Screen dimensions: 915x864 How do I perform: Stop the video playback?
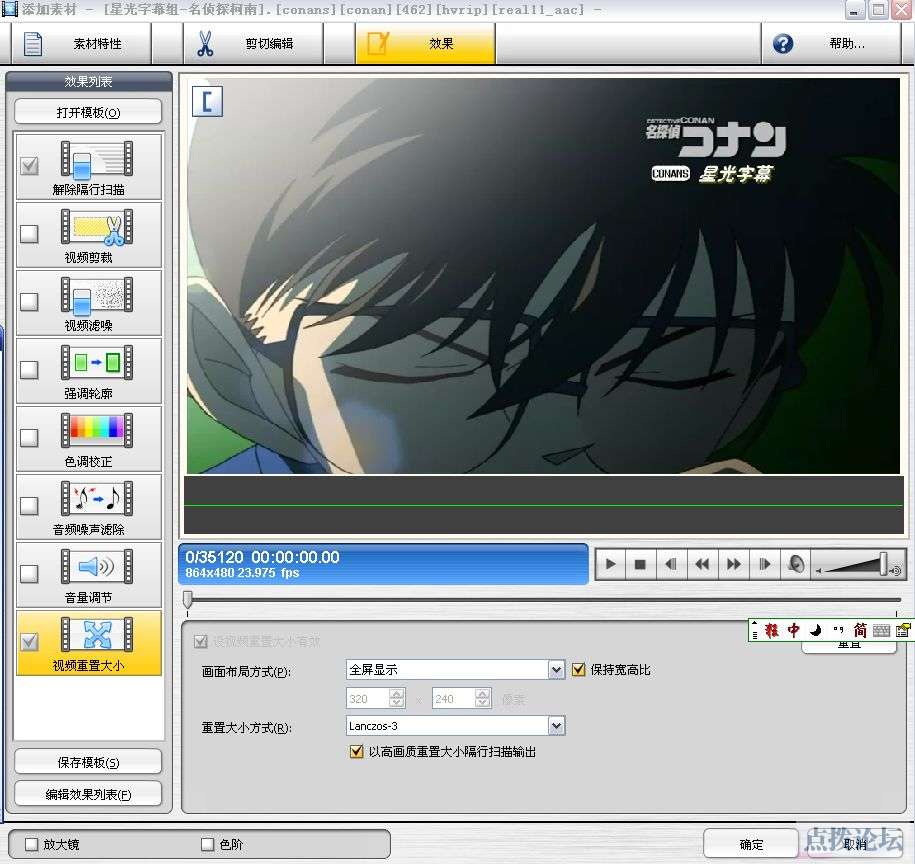point(640,564)
